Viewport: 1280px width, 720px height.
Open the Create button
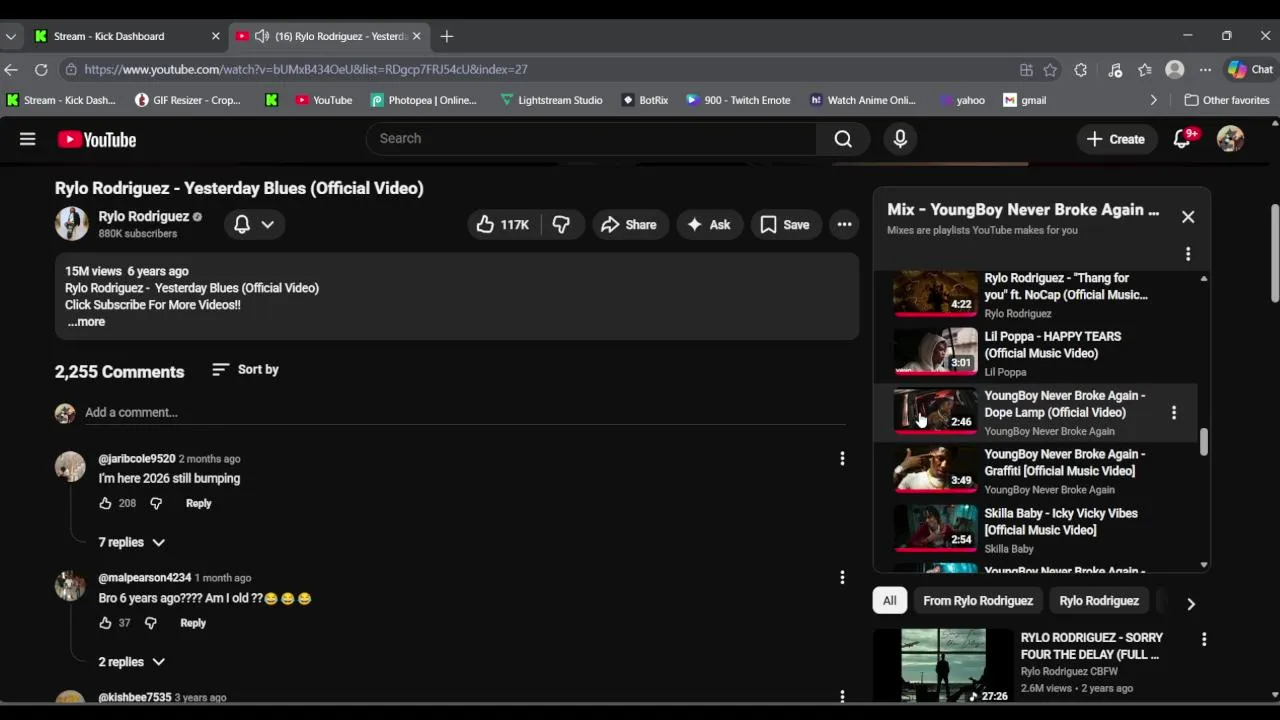1116,139
